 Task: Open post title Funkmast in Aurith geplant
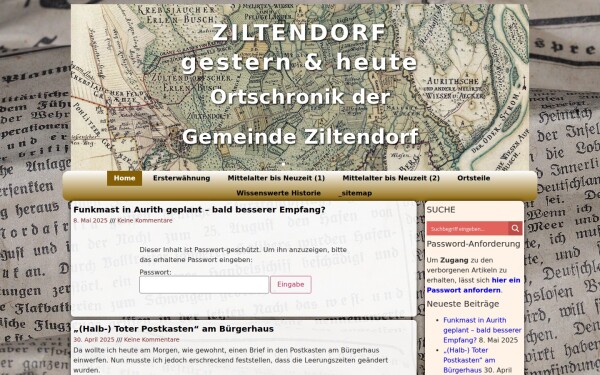[199, 210]
